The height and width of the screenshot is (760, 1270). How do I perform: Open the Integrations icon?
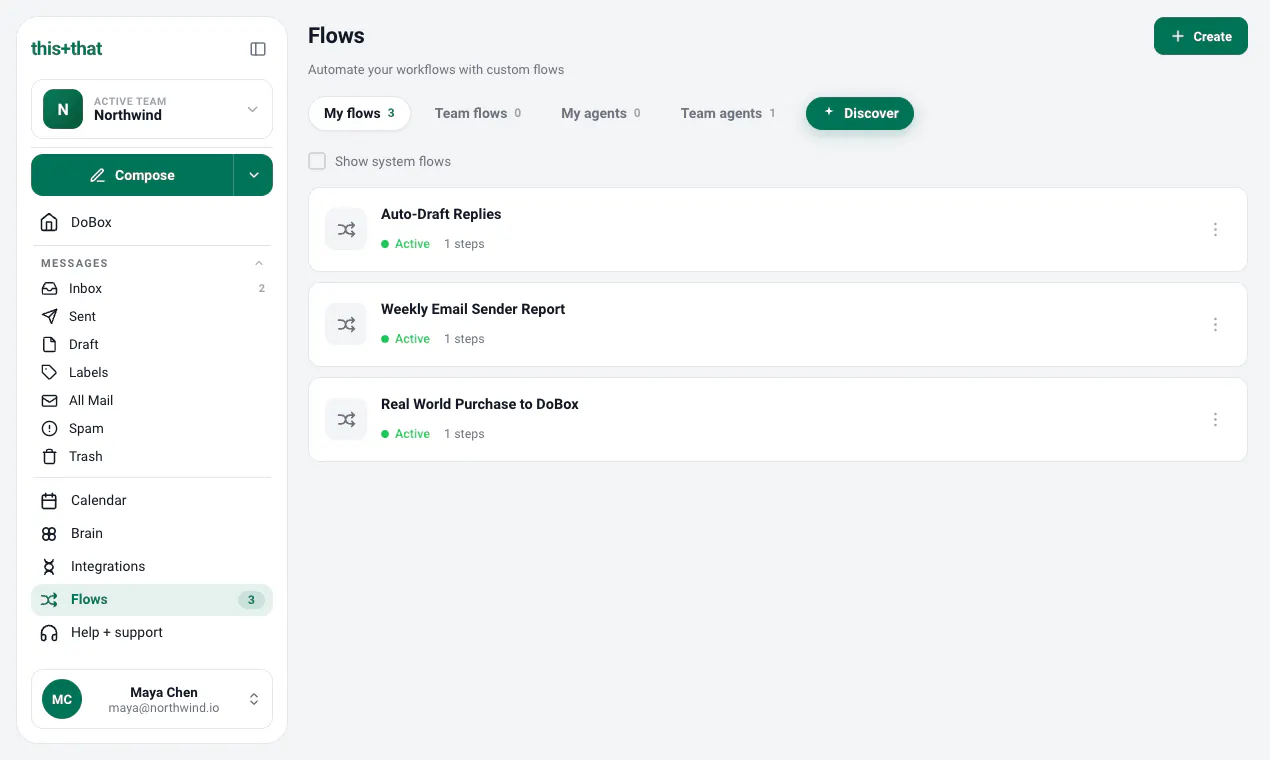pos(49,566)
